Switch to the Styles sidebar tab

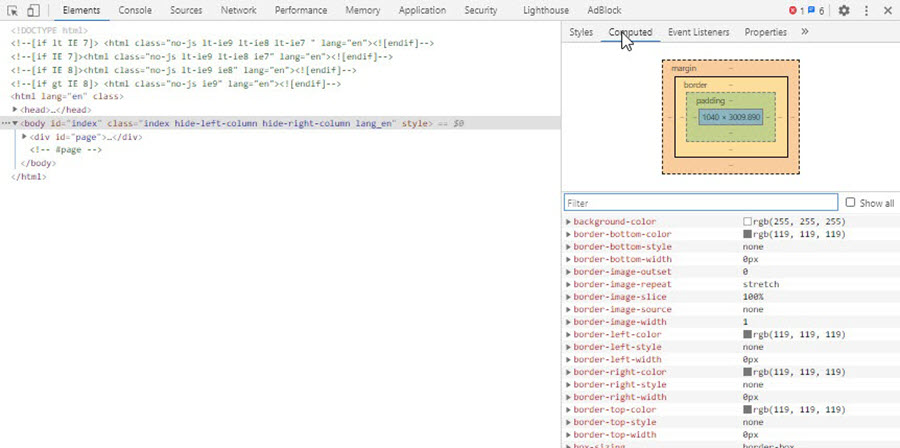[x=581, y=32]
